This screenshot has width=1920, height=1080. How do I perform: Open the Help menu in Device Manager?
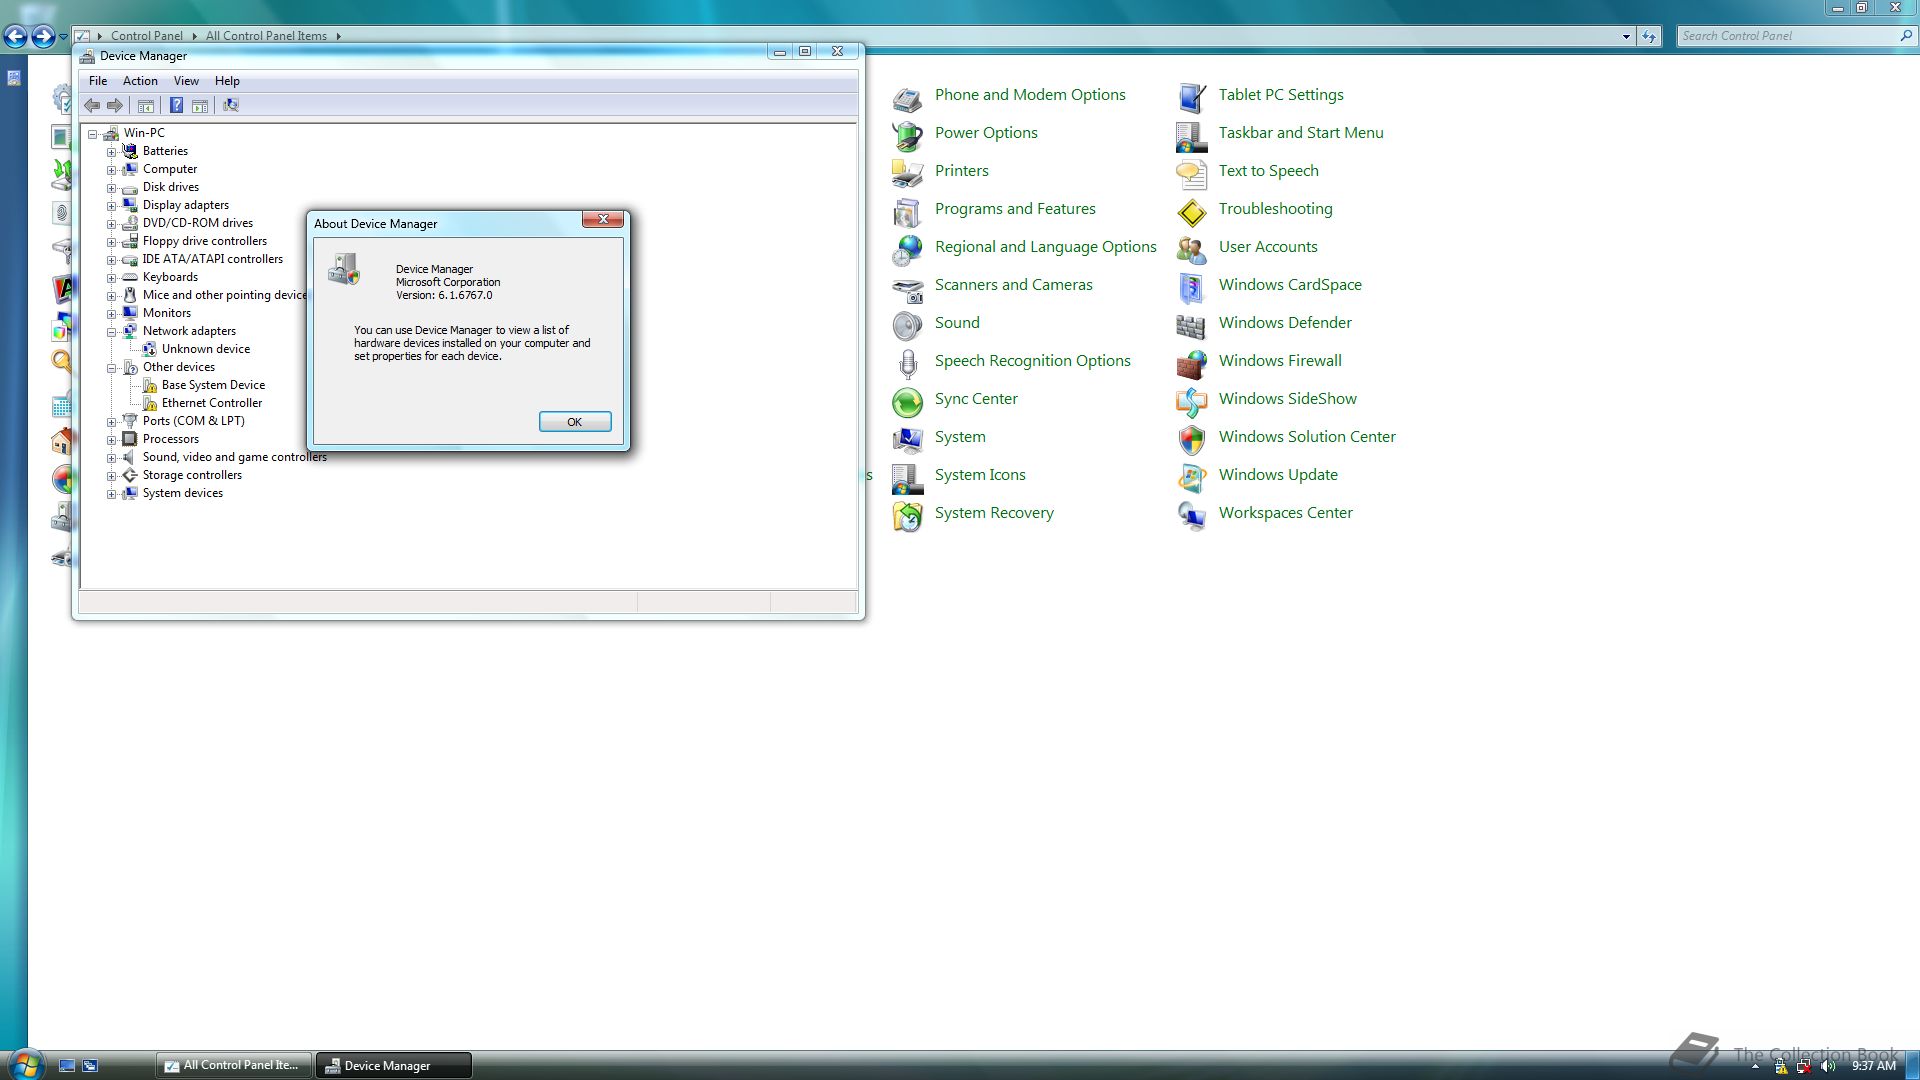click(x=227, y=81)
